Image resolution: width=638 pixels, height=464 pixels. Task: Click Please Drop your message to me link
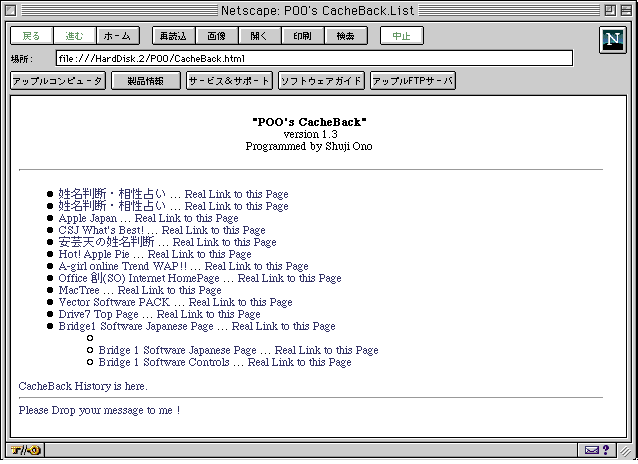pyautogui.click(x=99, y=410)
